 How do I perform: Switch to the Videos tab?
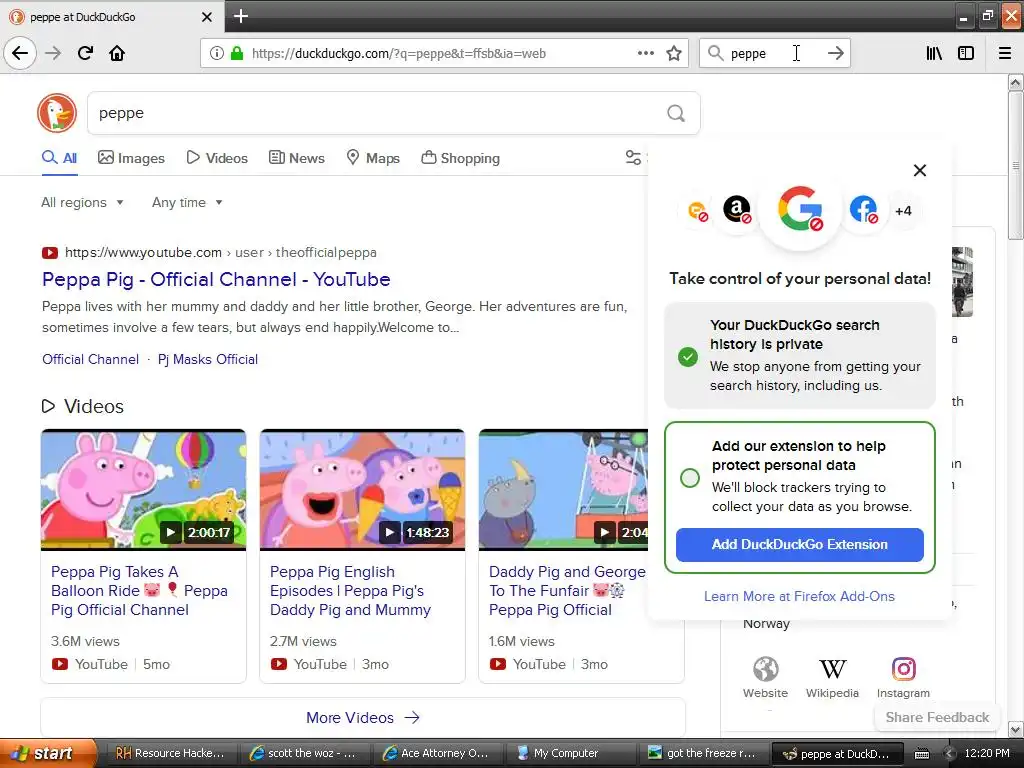pos(217,158)
